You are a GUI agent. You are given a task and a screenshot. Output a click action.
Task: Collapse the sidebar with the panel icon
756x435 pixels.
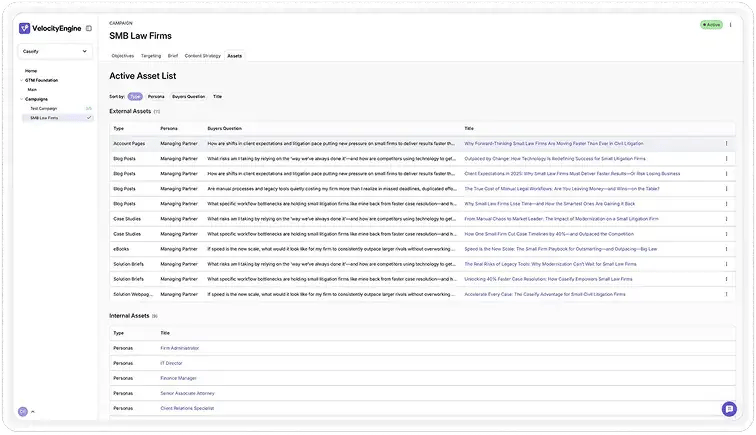[88, 28]
